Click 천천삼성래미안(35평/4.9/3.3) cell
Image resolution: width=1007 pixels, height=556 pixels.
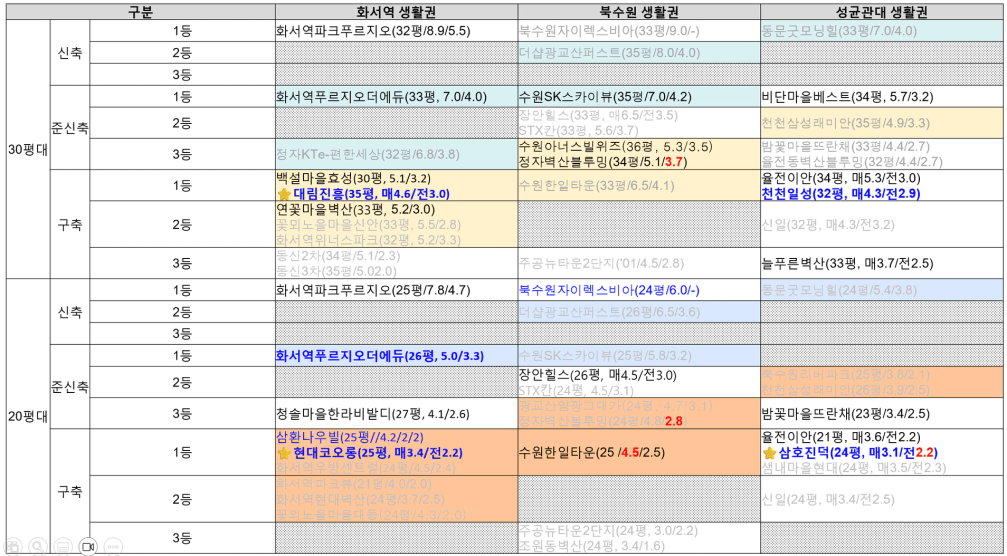click(x=882, y=123)
